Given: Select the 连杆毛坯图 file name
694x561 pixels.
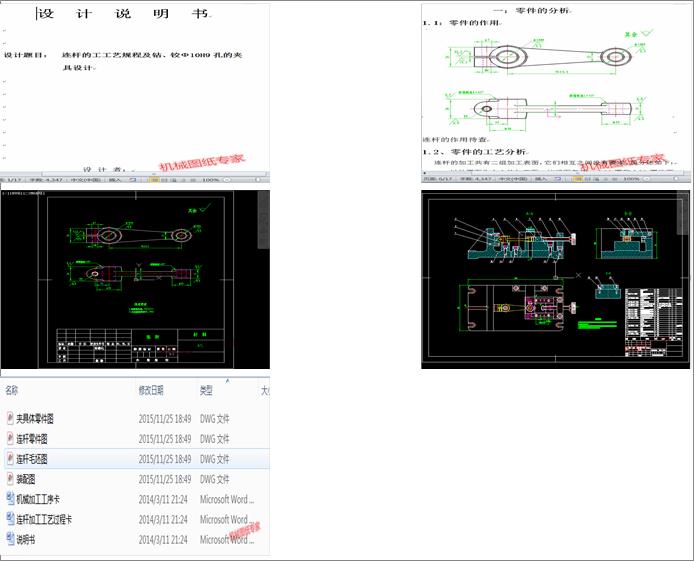Looking at the screenshot, I should coord(31,459).
